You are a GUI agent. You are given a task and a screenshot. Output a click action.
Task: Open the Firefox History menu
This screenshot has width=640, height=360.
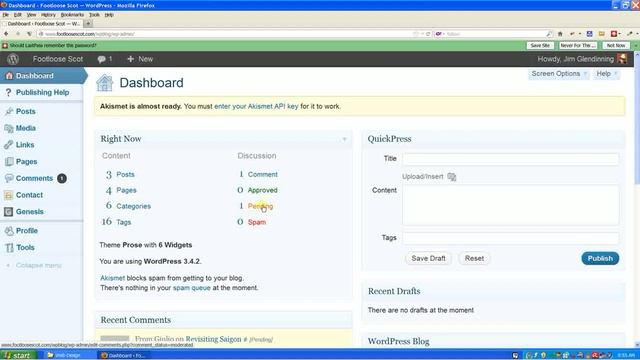(48, 15)
